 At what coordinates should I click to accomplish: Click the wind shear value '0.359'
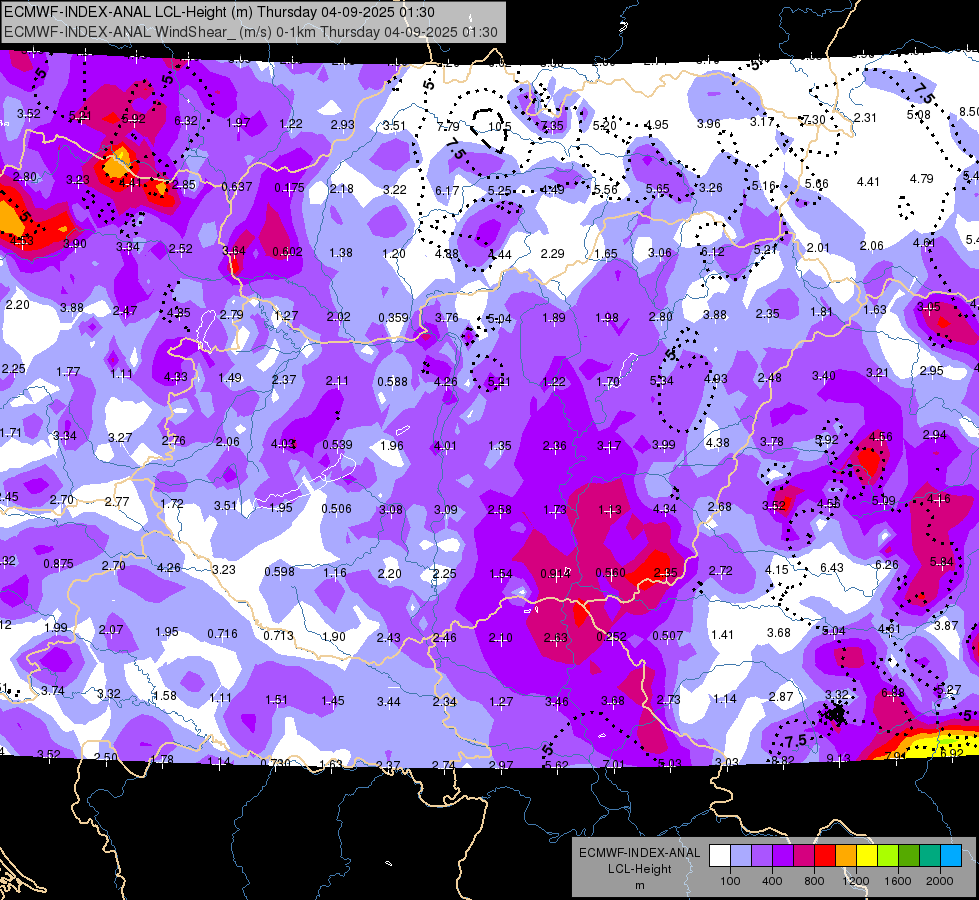[x=393, y=318]
